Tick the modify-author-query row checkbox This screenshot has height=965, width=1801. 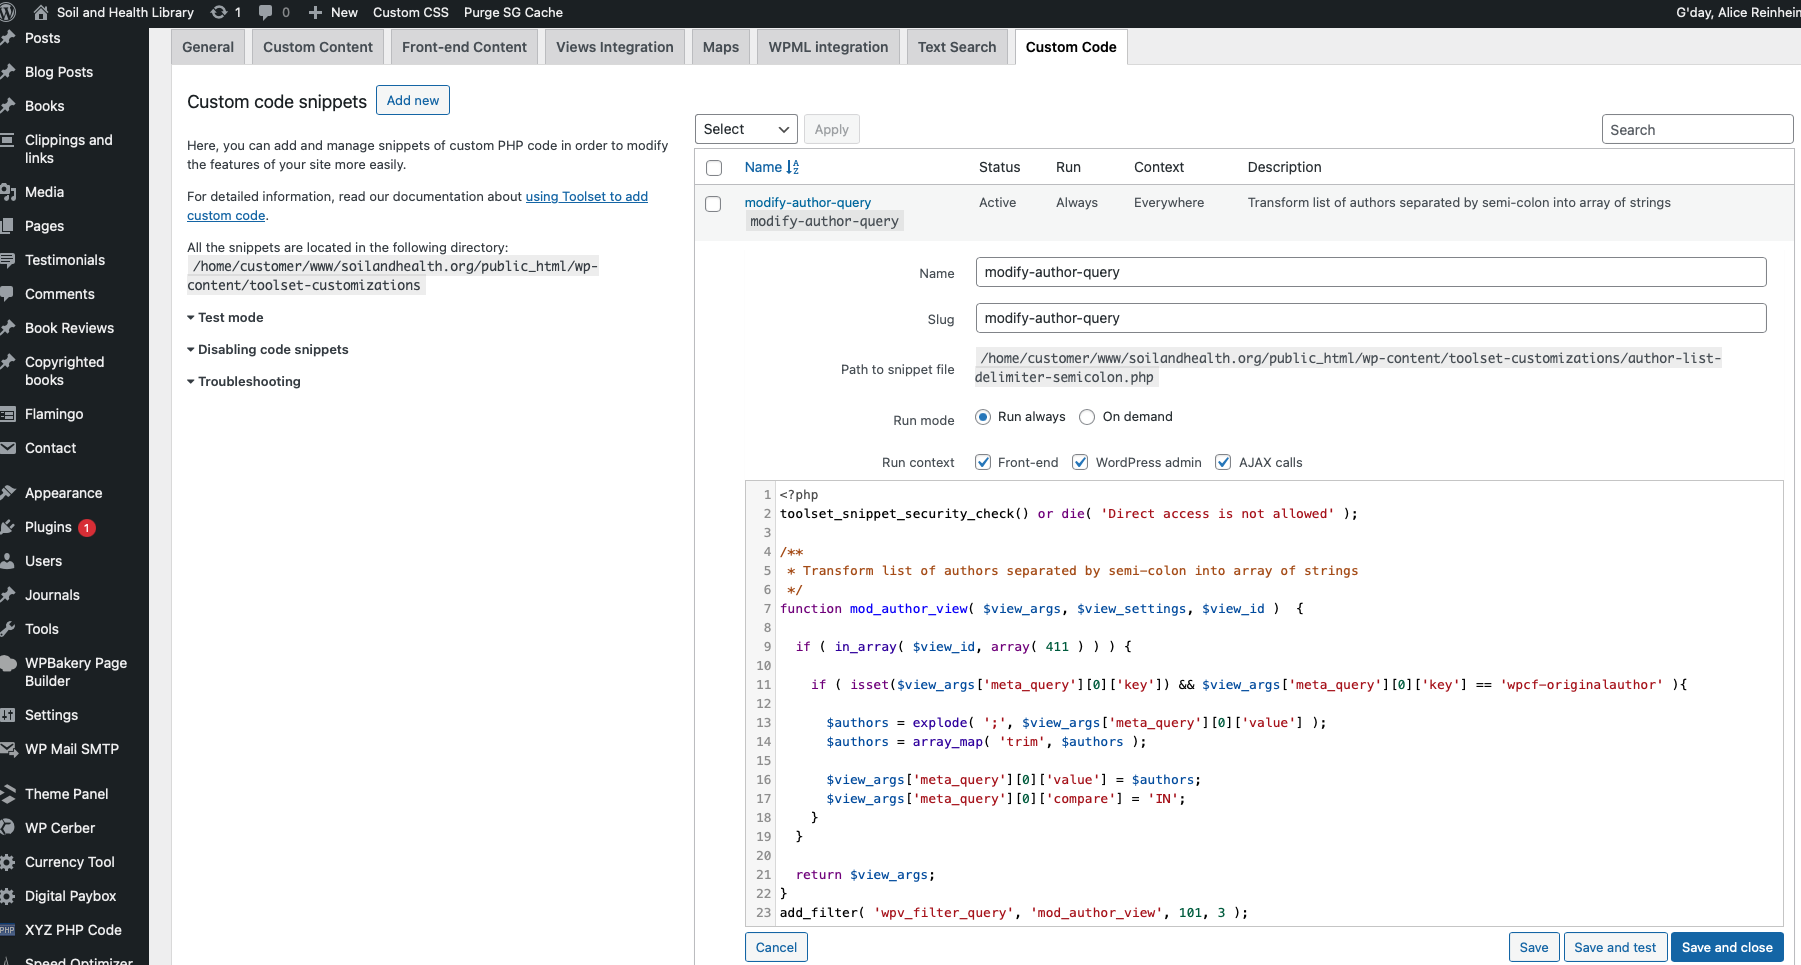[713, 204]
